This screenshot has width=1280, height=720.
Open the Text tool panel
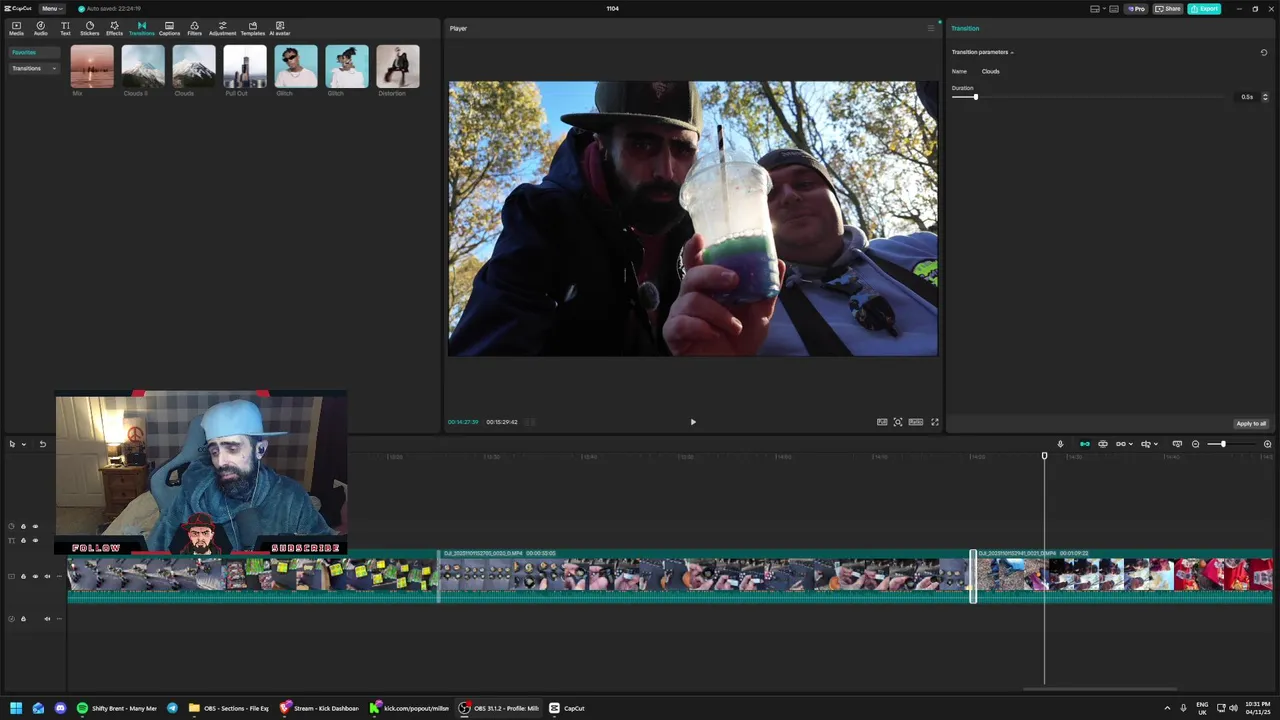65,28
